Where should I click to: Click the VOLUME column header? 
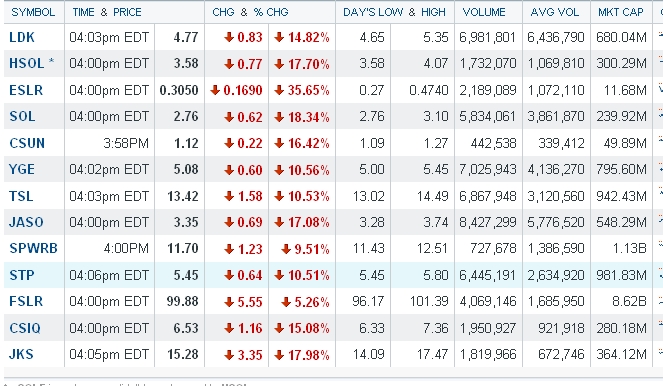click(x=484, y=12)
